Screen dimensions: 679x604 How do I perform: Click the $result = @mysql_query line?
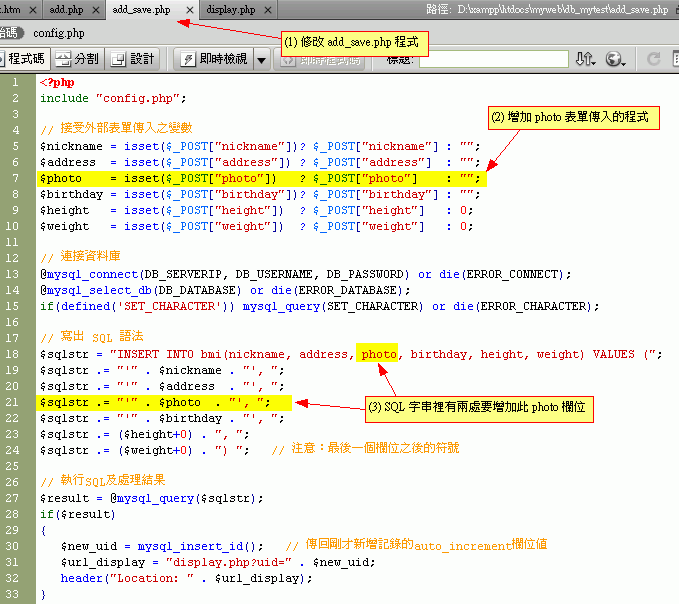coord(152,499)
